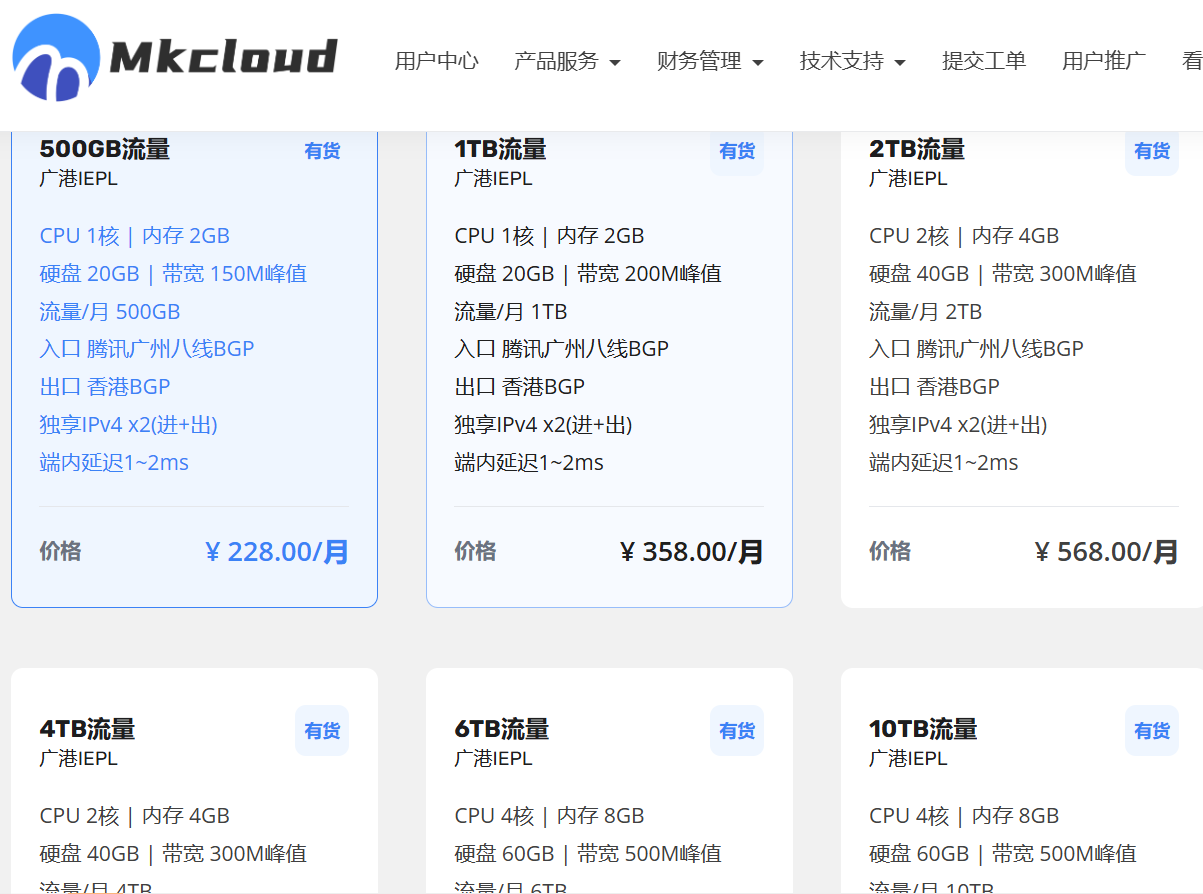1203x894 pixels.
Task: Expand the 技术支持 dropdown menu
Action: (852, 61)
